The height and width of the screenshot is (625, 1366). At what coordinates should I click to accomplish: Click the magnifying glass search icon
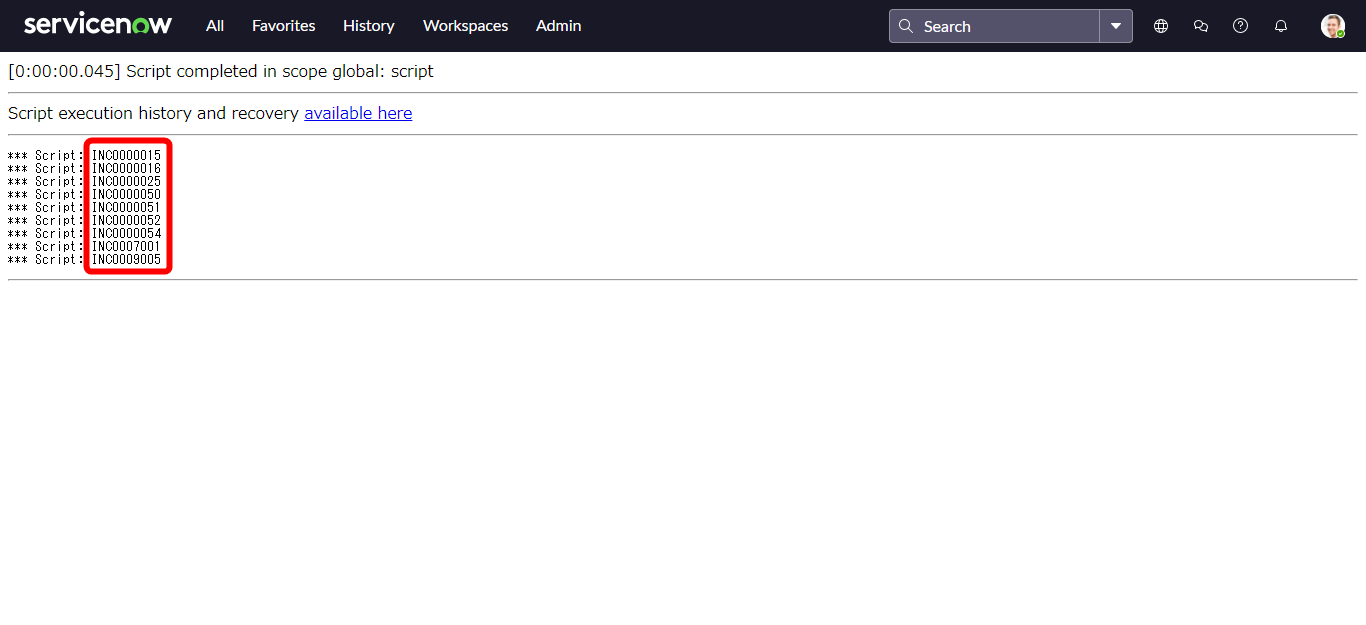point(906,26)
